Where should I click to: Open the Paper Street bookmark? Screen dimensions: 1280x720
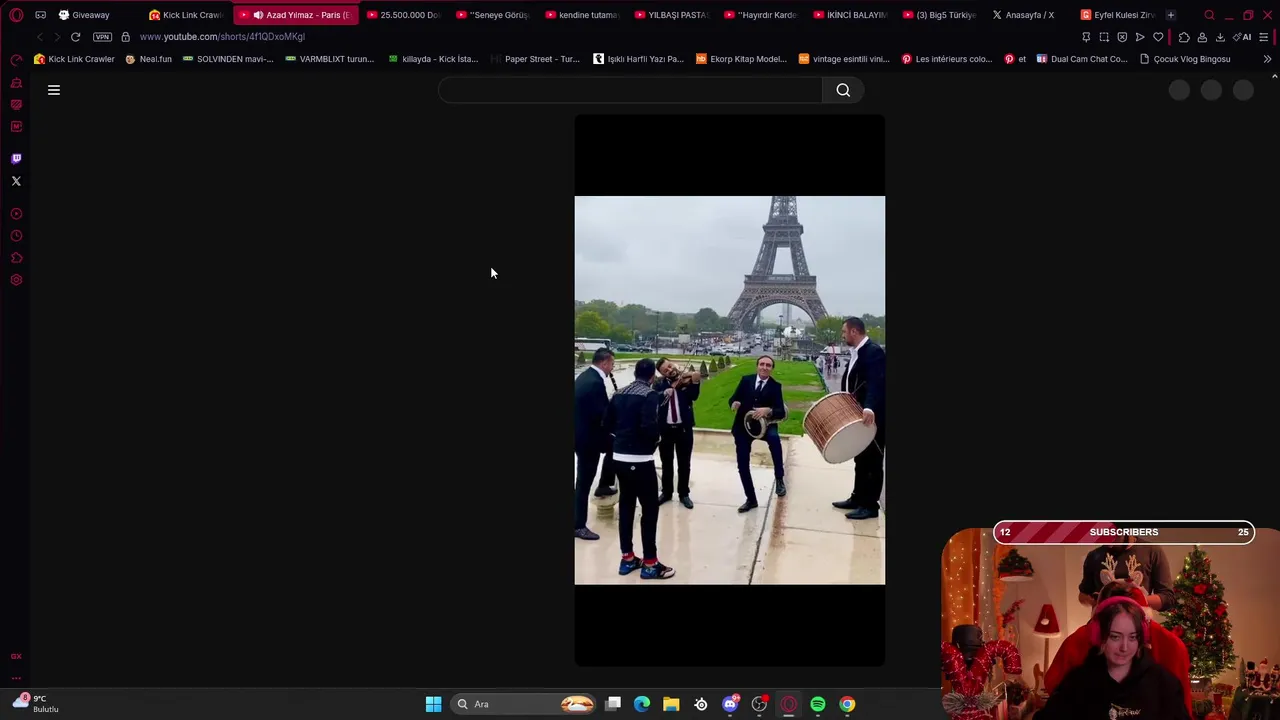pyautogui.click(x=535, y=59)
